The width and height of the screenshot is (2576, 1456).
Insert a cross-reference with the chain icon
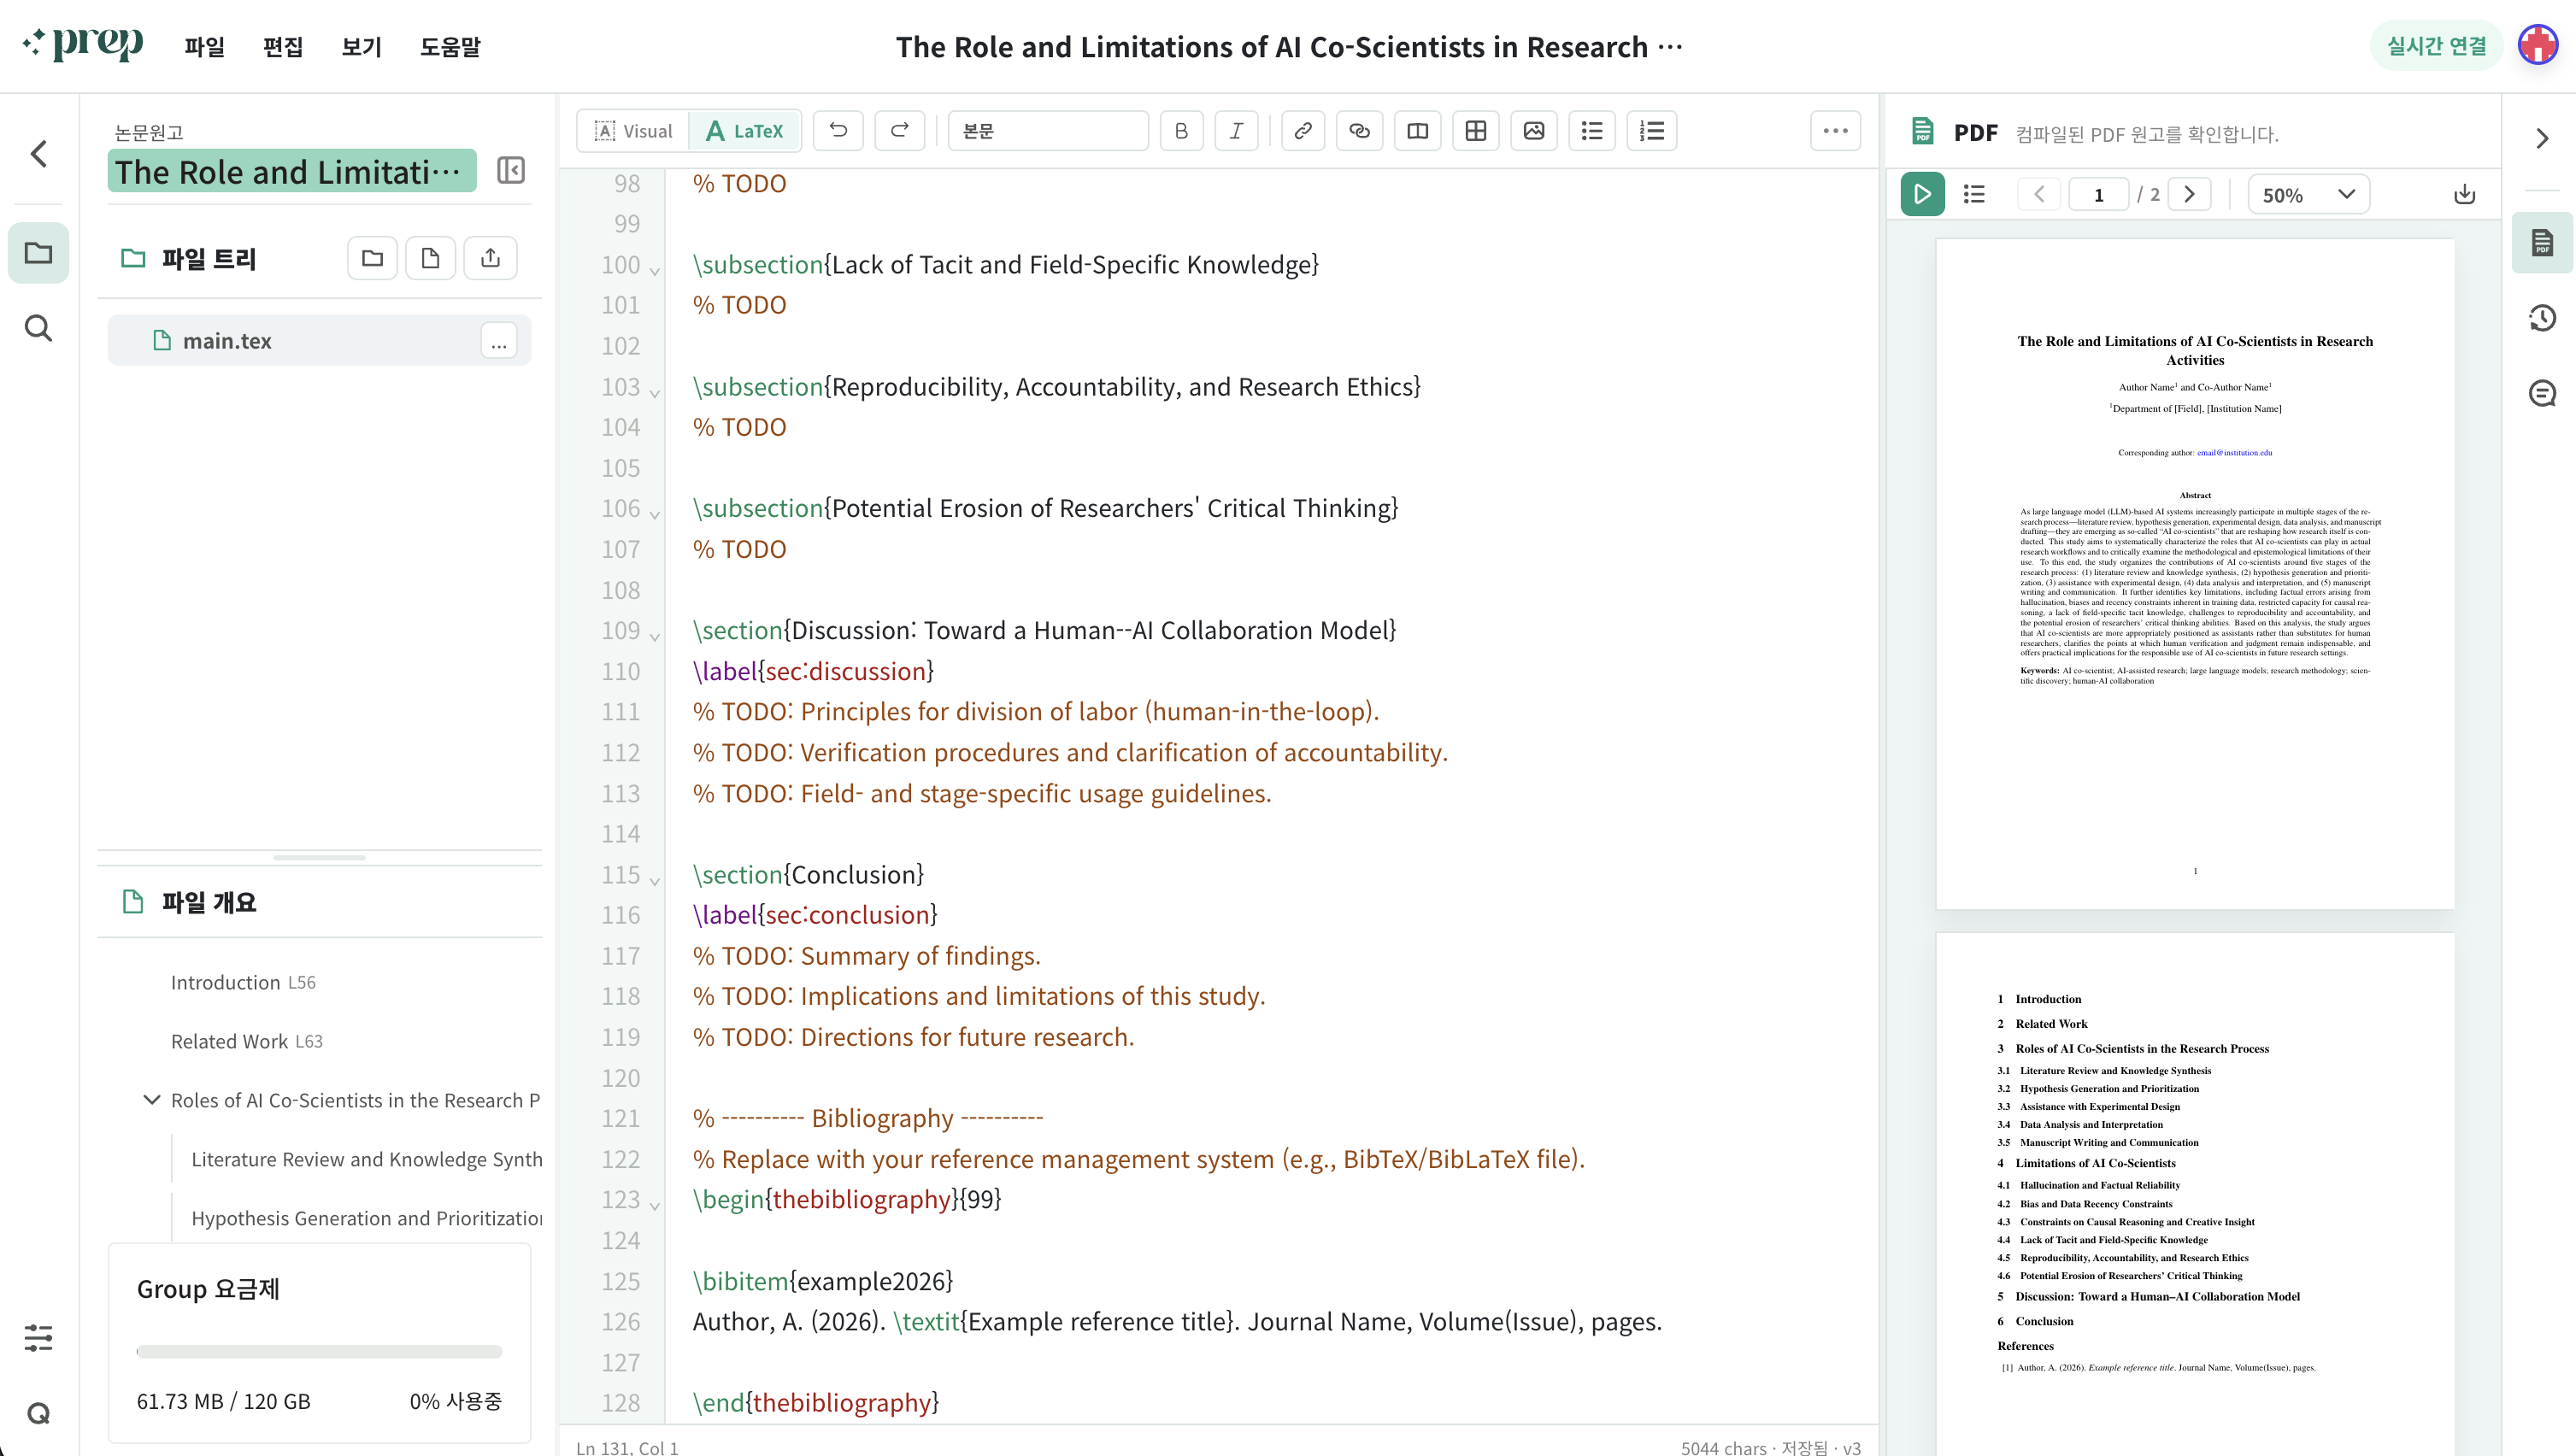pos(1359,131)
